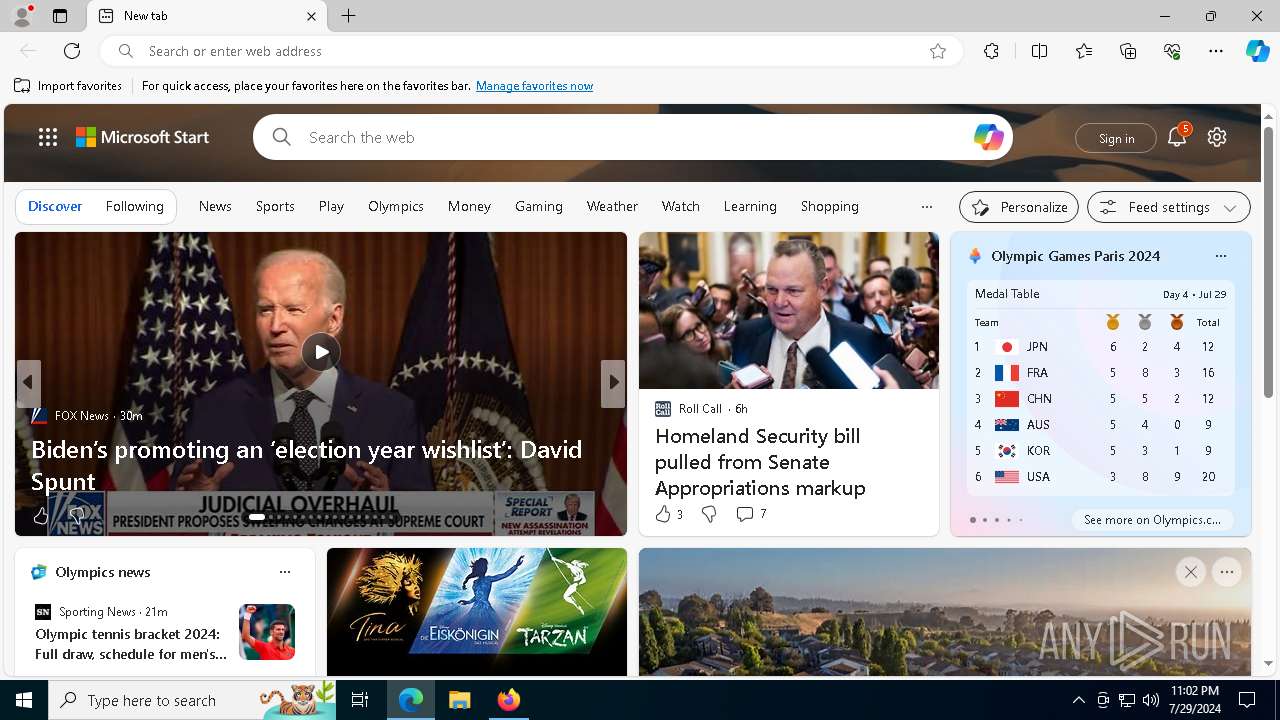Open Windows Start menu

coord(24,700)
